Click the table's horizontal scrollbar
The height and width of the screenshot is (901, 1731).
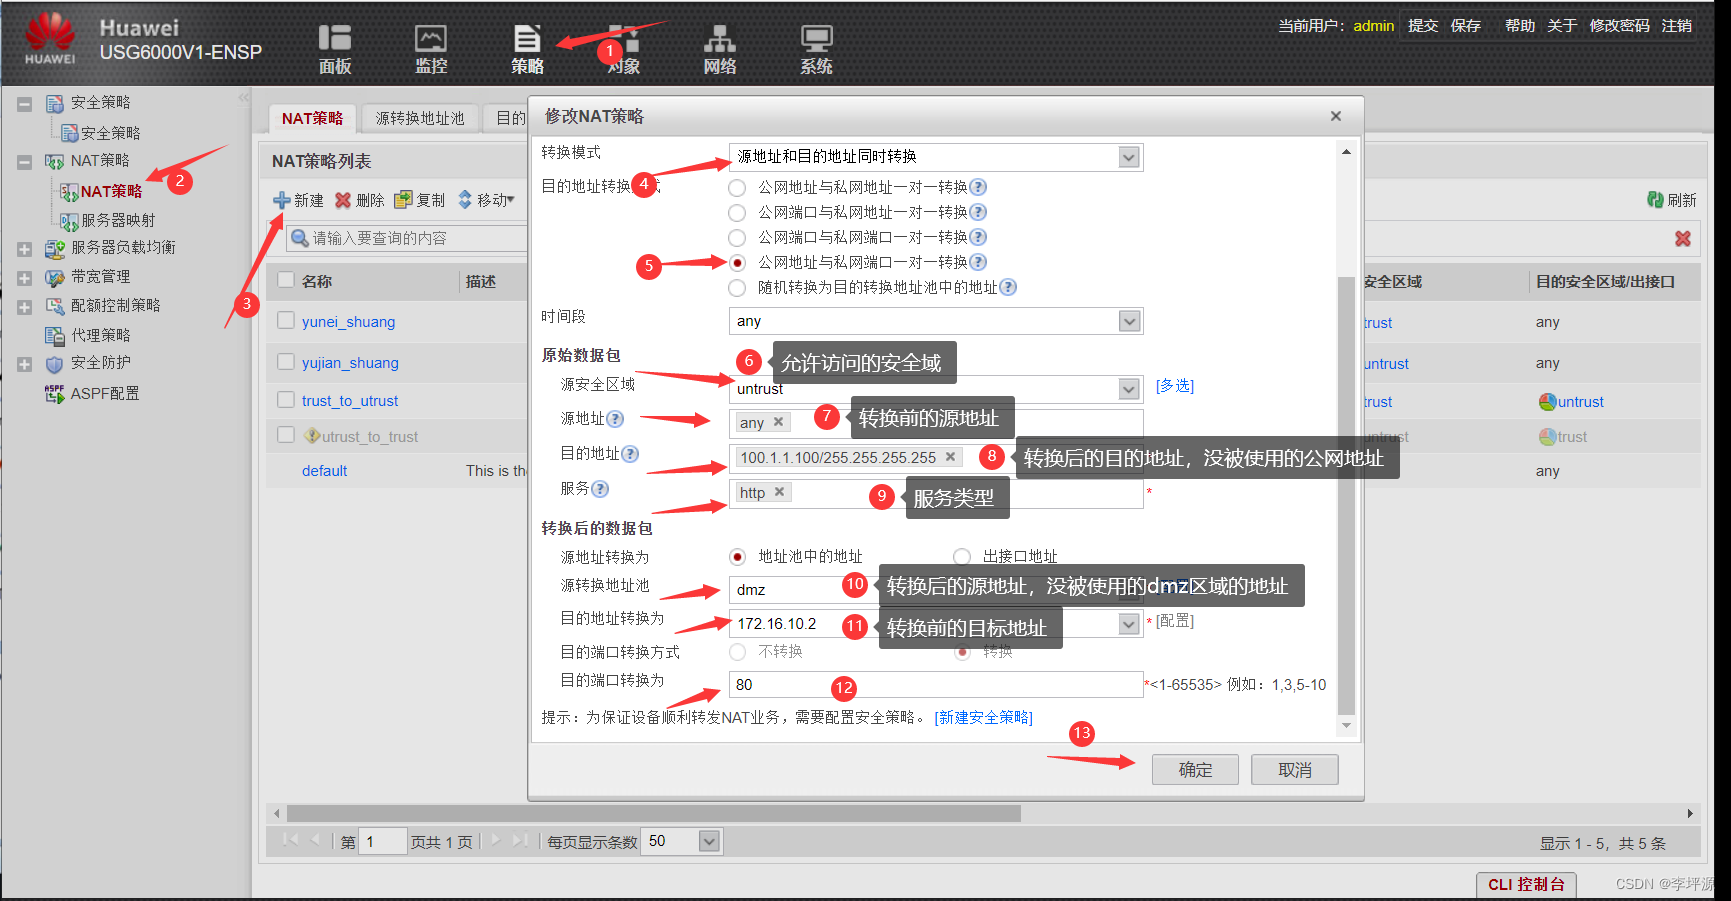(654, 813)
